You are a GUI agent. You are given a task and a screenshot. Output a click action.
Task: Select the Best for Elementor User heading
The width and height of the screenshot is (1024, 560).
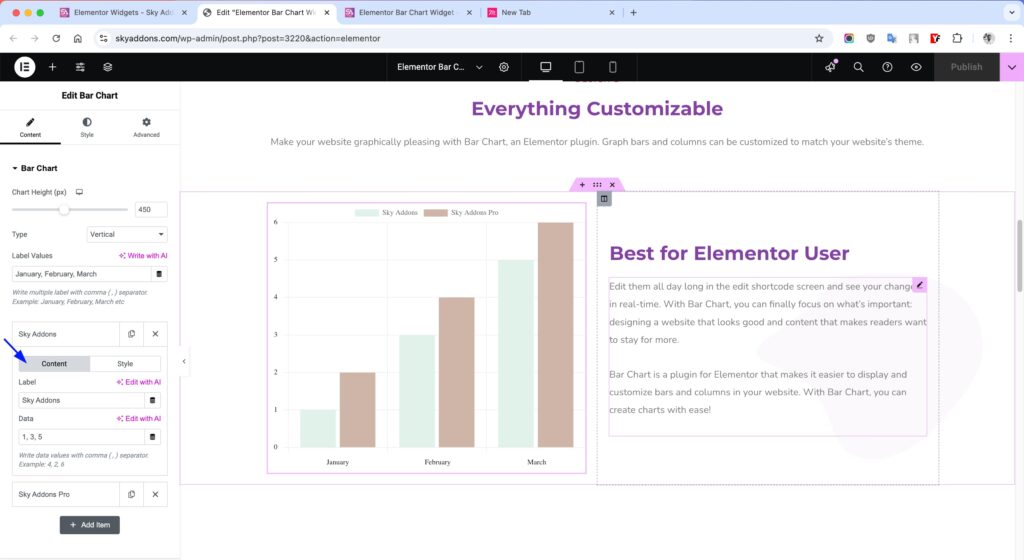click(729, 253)
